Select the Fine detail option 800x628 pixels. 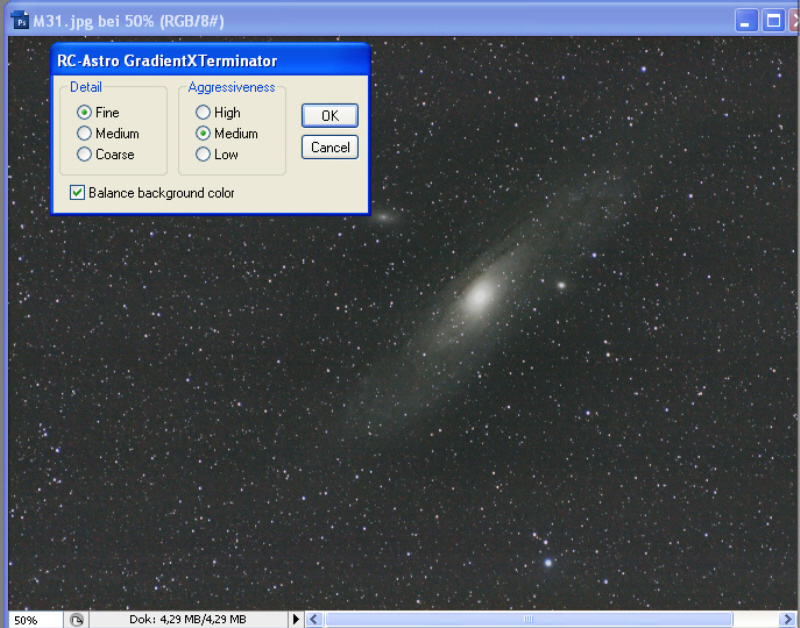click(85, 113)
